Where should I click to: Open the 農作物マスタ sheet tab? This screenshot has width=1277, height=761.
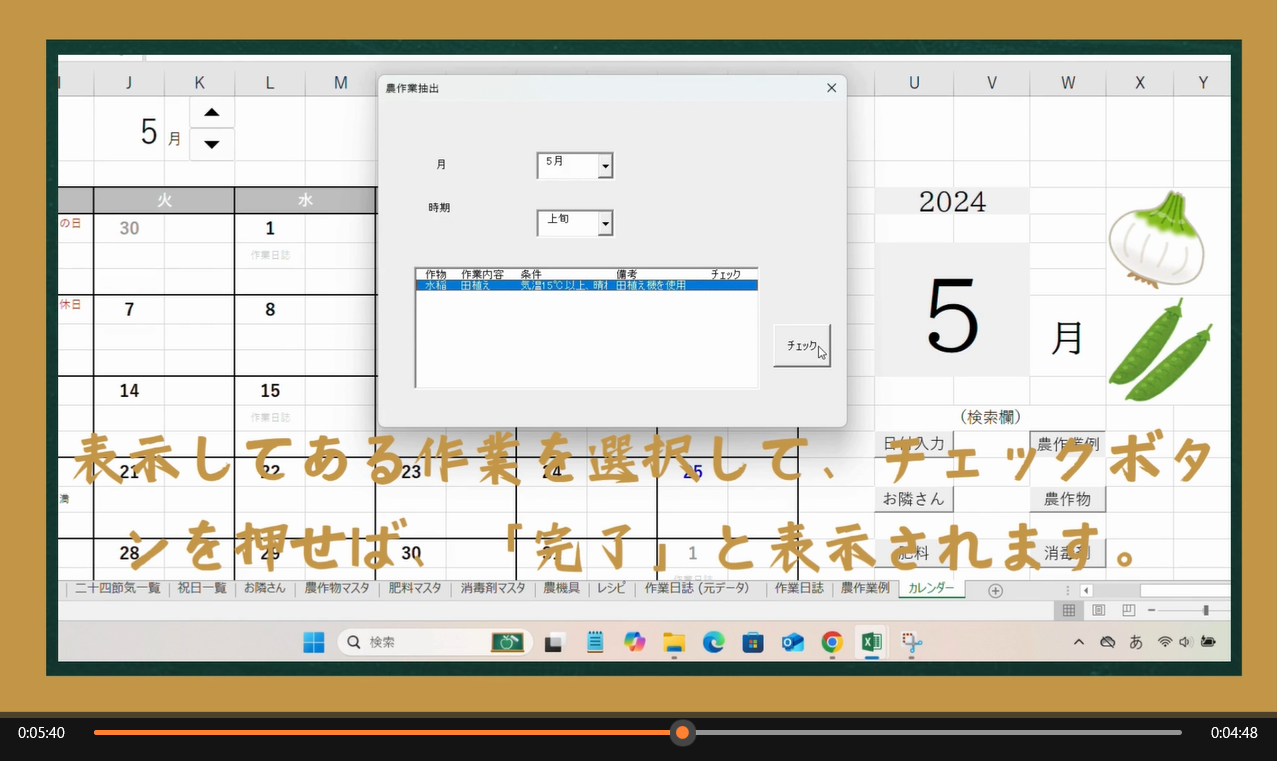tap(337, 588)
